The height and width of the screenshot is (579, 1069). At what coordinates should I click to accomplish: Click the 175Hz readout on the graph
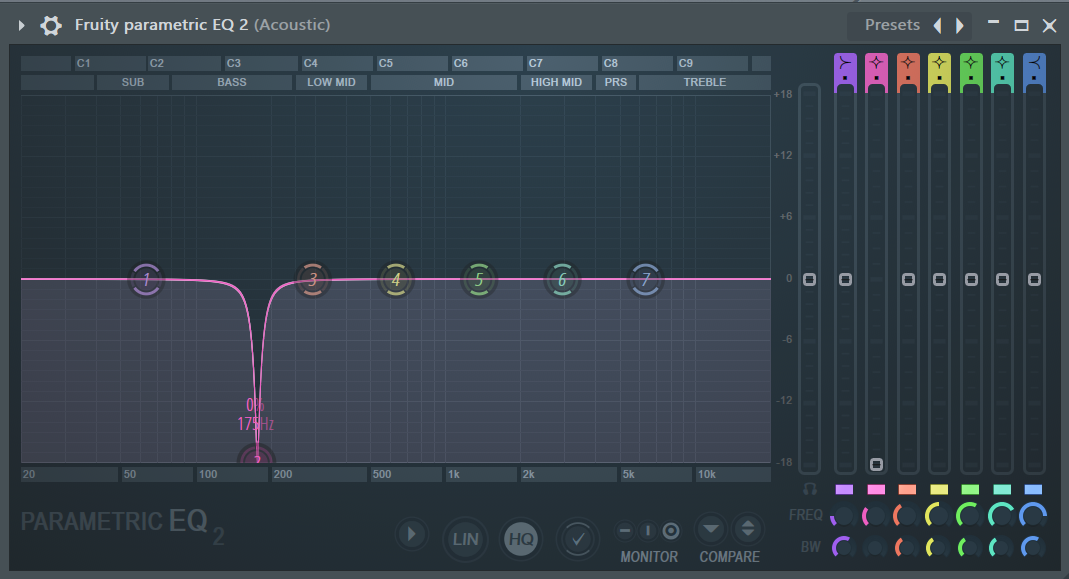256,424
